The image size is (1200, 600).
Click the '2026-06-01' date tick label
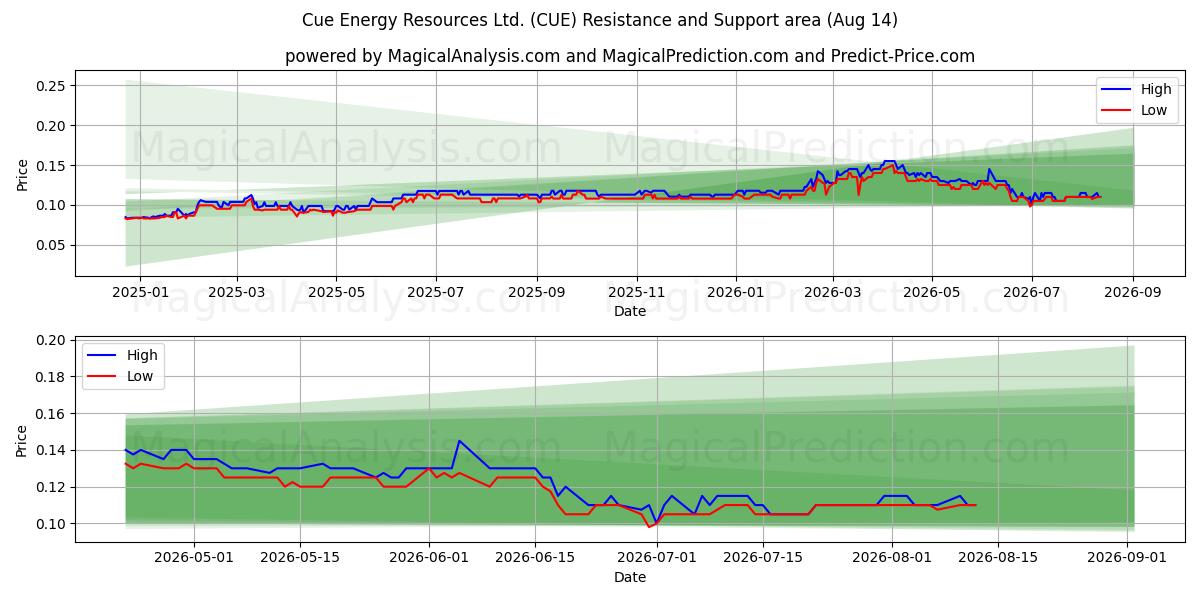430,557
